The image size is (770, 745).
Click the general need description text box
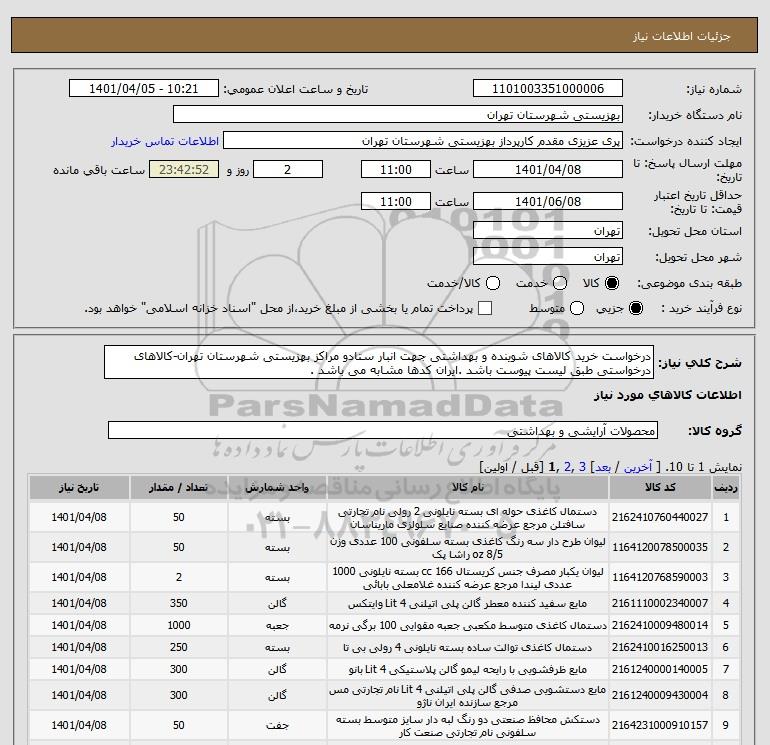tap(379, 362)
